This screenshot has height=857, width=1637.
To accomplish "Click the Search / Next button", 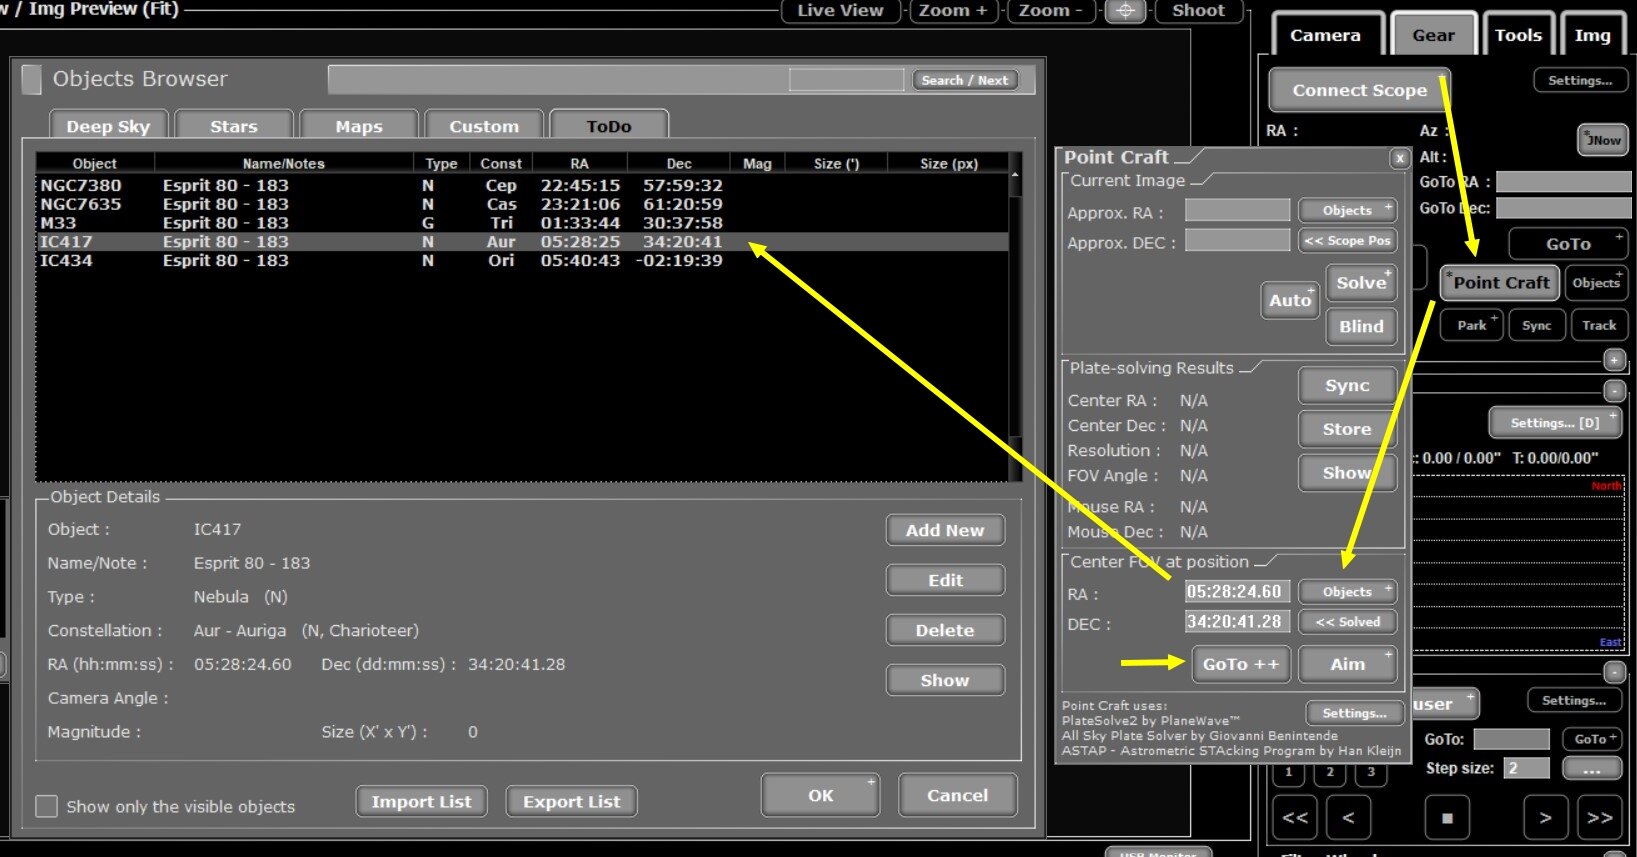I will pos(965,80).
